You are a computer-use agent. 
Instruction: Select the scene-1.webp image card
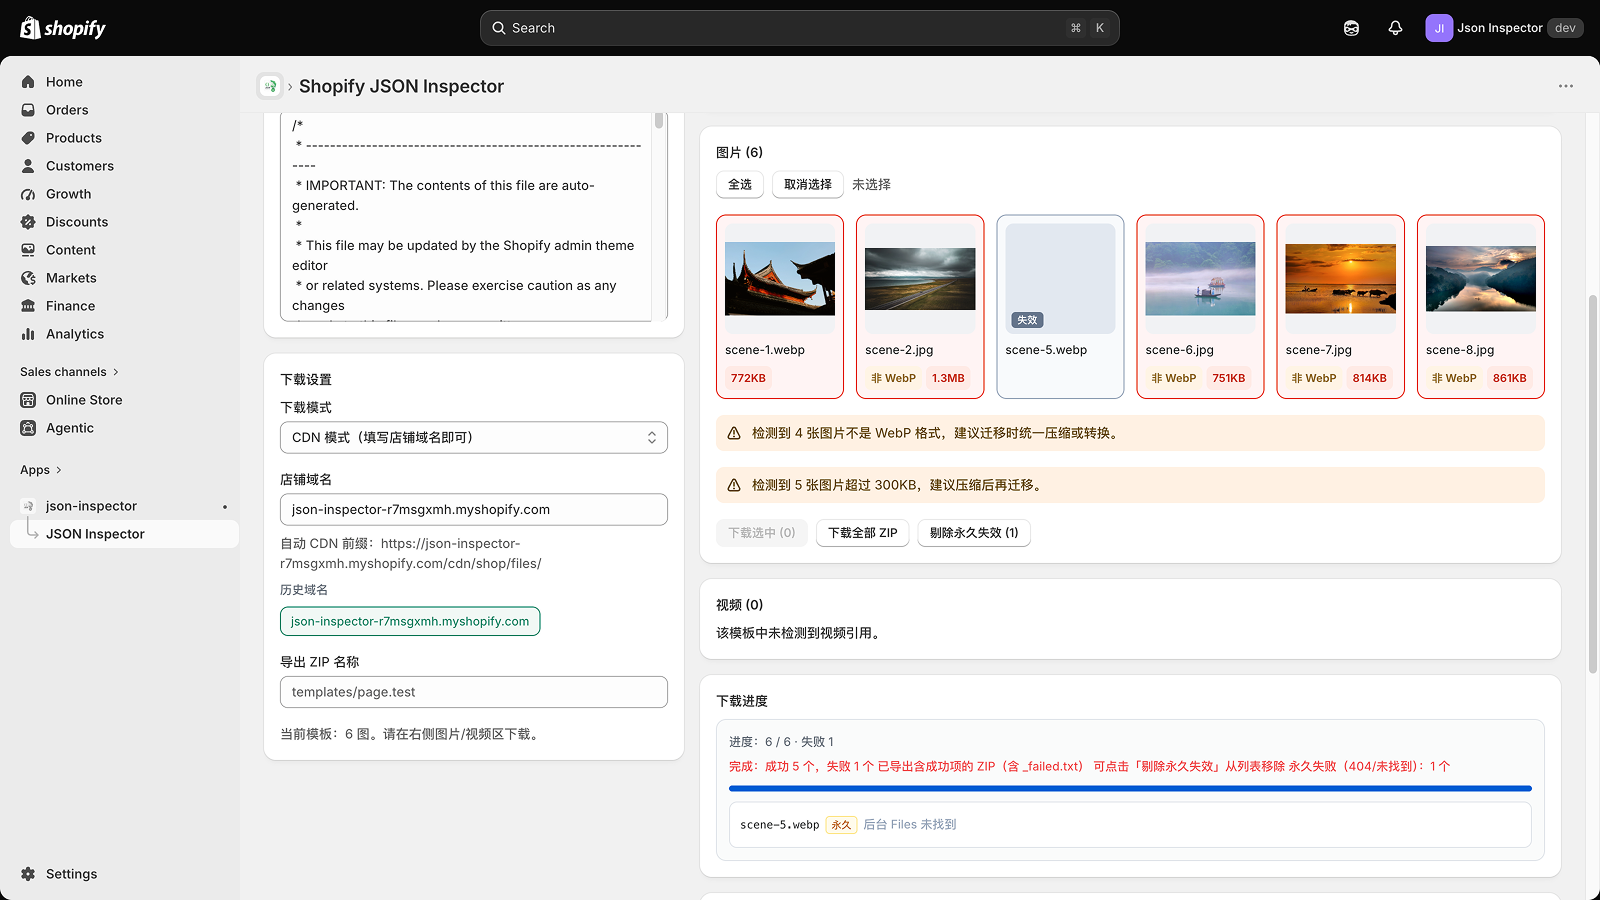780,307
